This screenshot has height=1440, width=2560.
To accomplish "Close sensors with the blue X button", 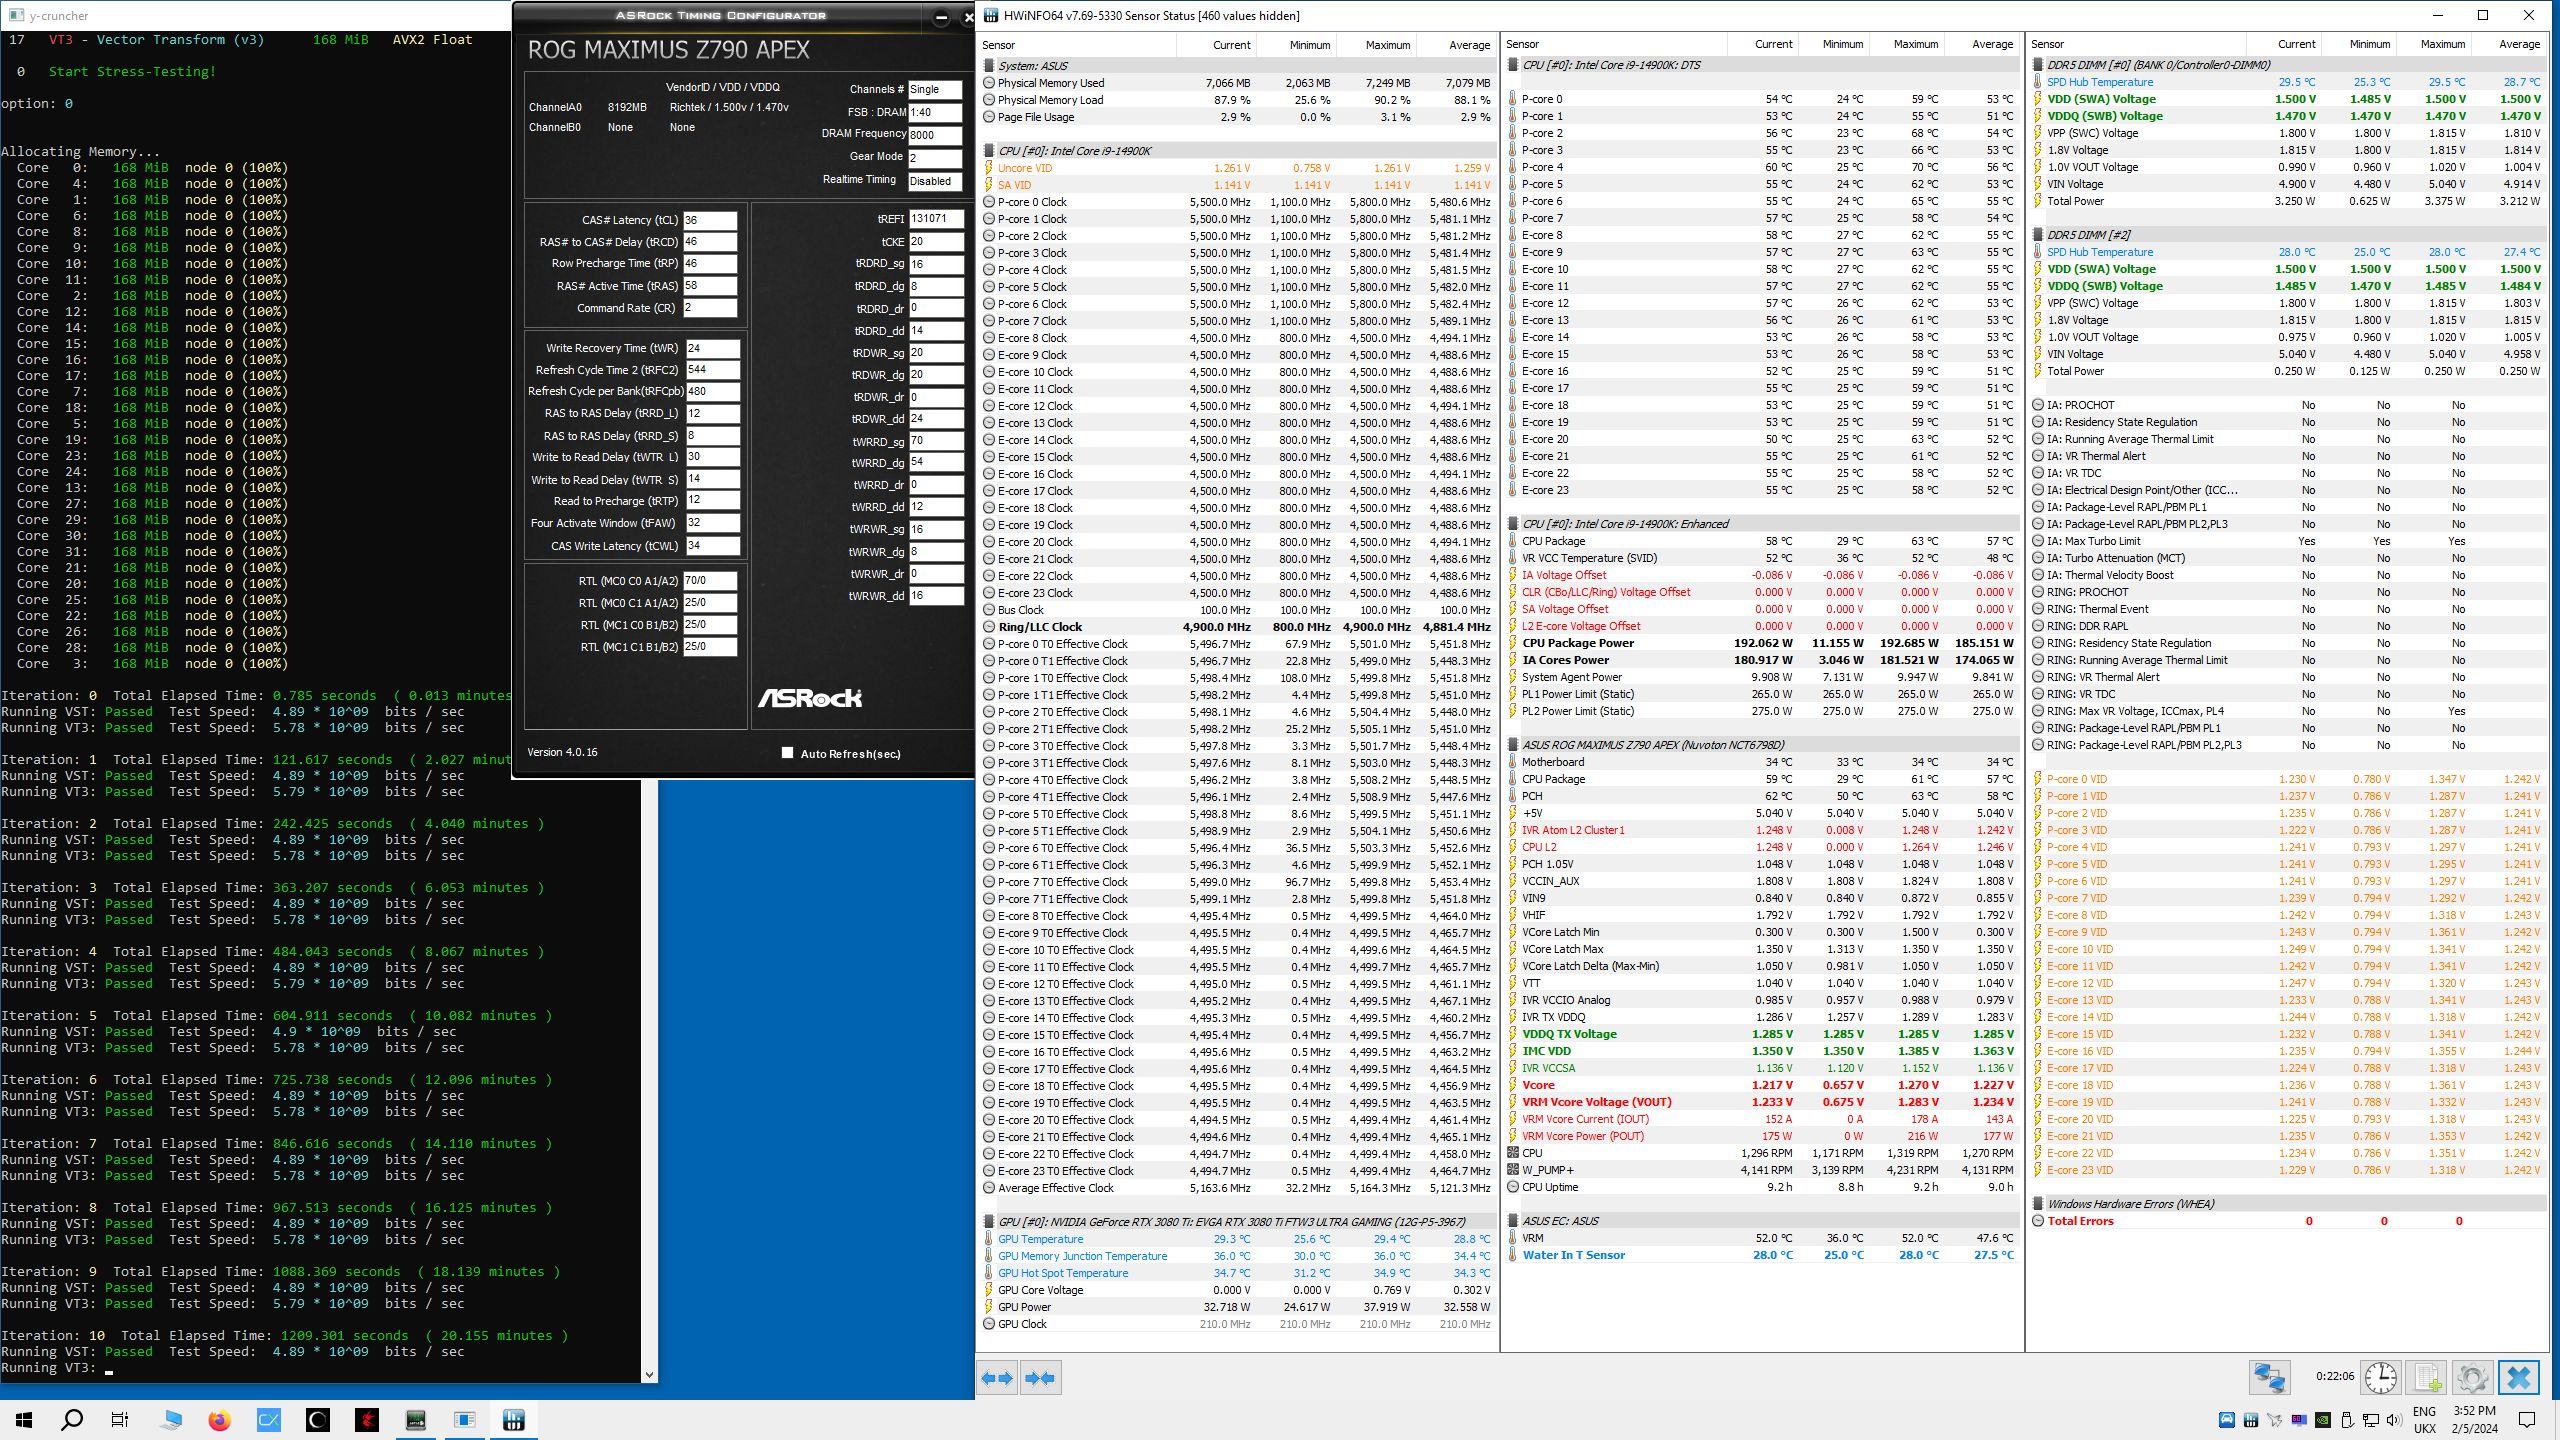I will point(2518,1378).
